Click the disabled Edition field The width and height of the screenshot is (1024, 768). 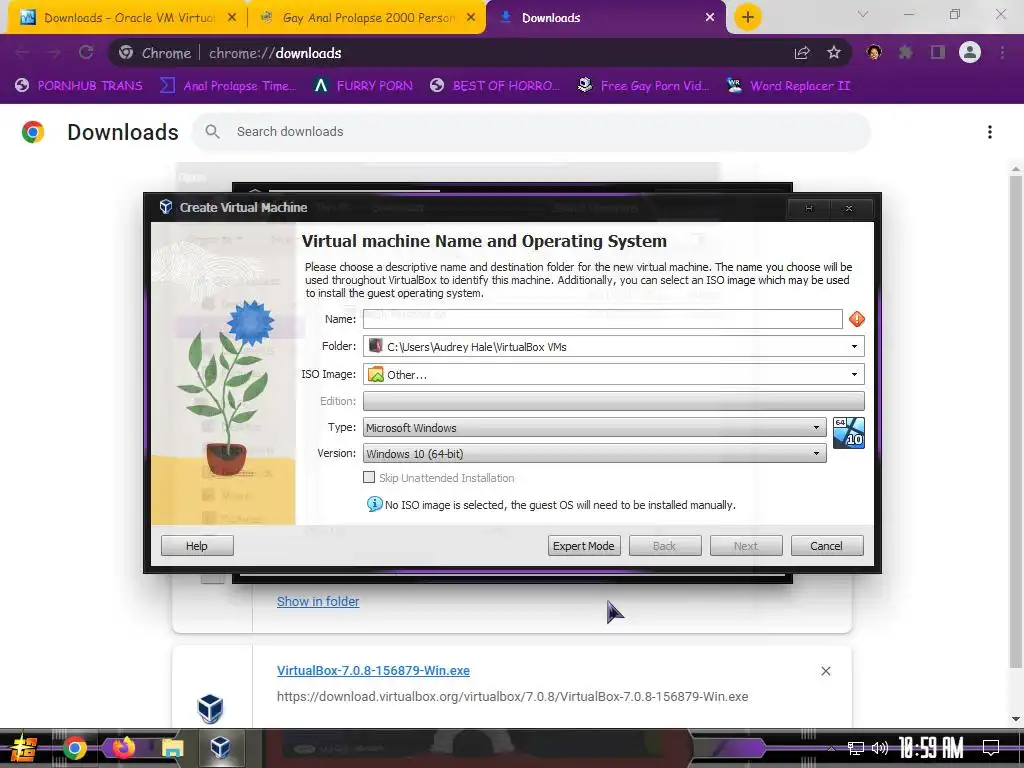coord(613,401)
